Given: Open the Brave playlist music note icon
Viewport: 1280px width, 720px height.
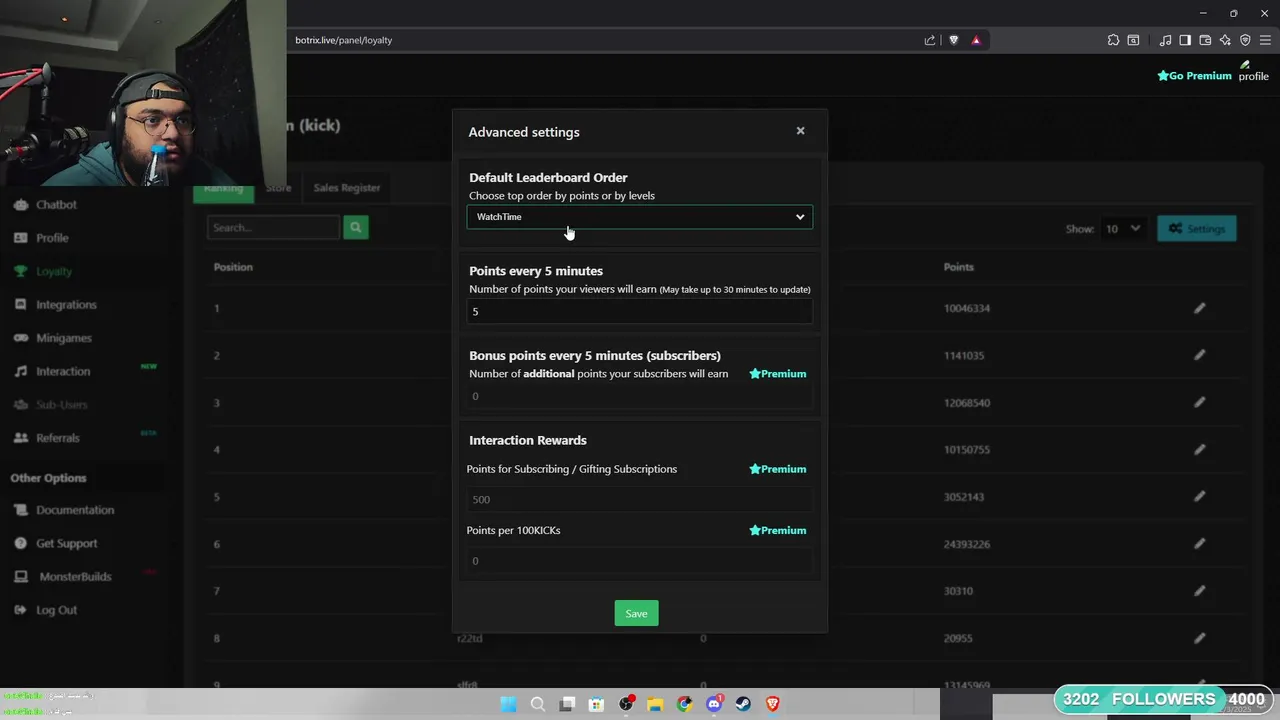Looking at the screenshot, I should pos(1165,40).
